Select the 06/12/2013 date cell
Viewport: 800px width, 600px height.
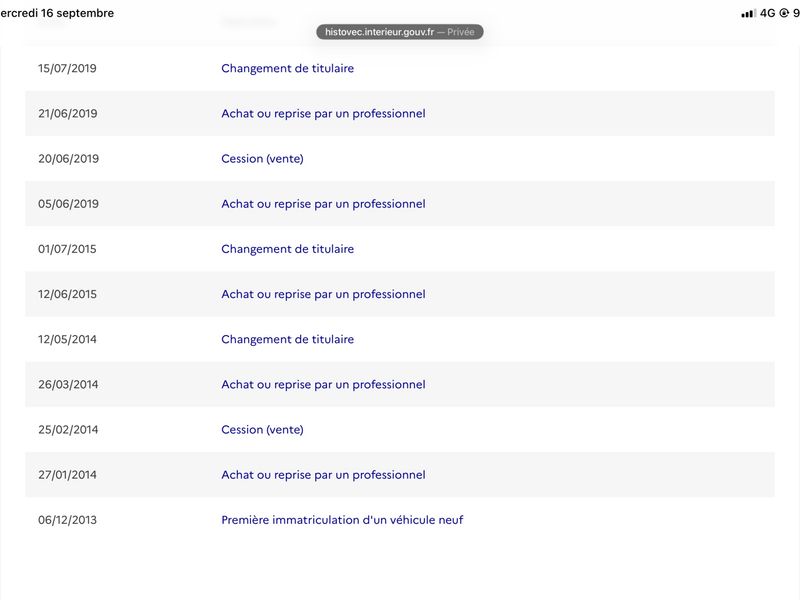click(67, 520)
